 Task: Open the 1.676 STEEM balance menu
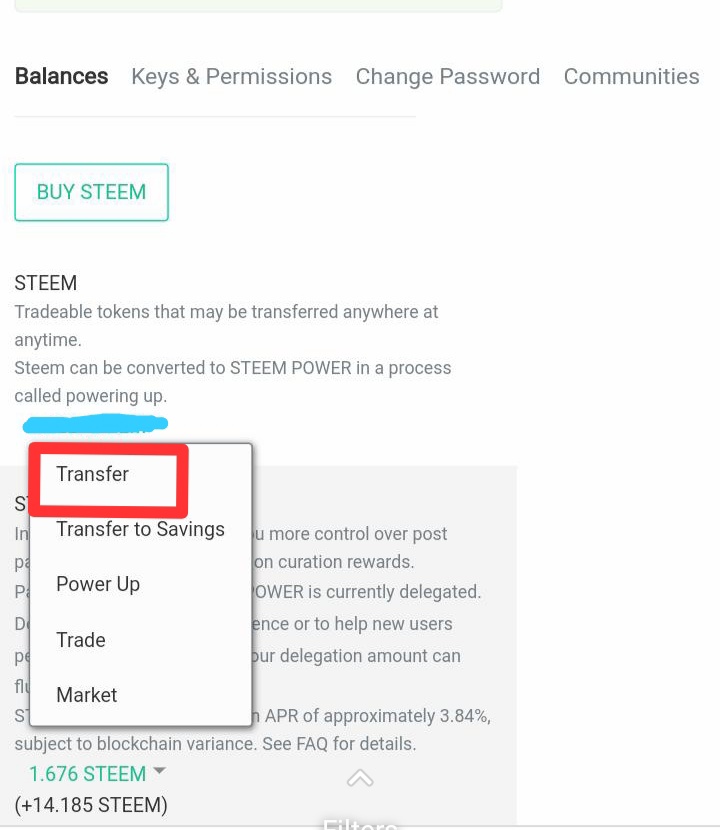pos(87,774)
